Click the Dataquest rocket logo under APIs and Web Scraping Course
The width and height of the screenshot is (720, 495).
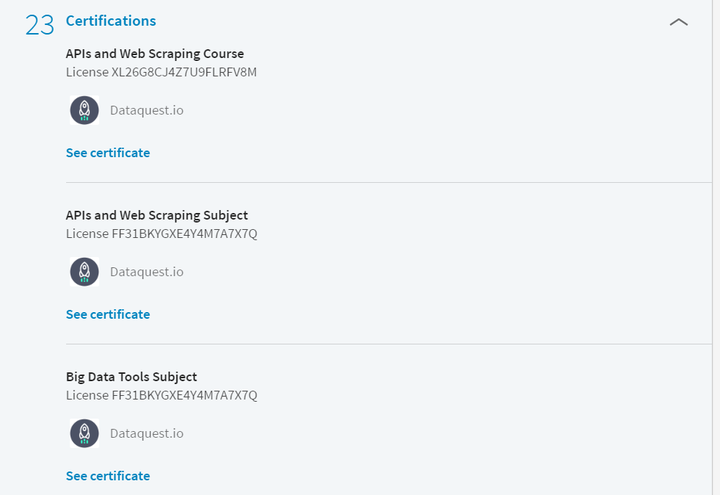coord(84,110)
